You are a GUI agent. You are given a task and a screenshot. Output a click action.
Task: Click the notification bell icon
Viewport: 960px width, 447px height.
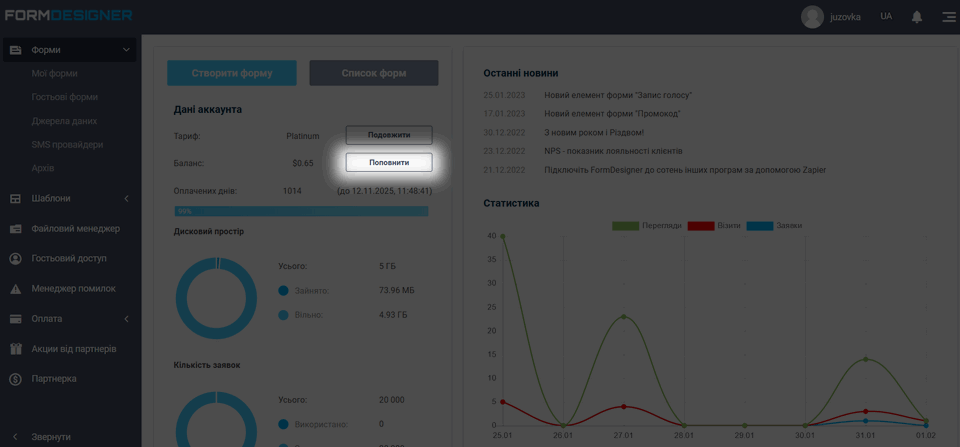click(917, 17)
